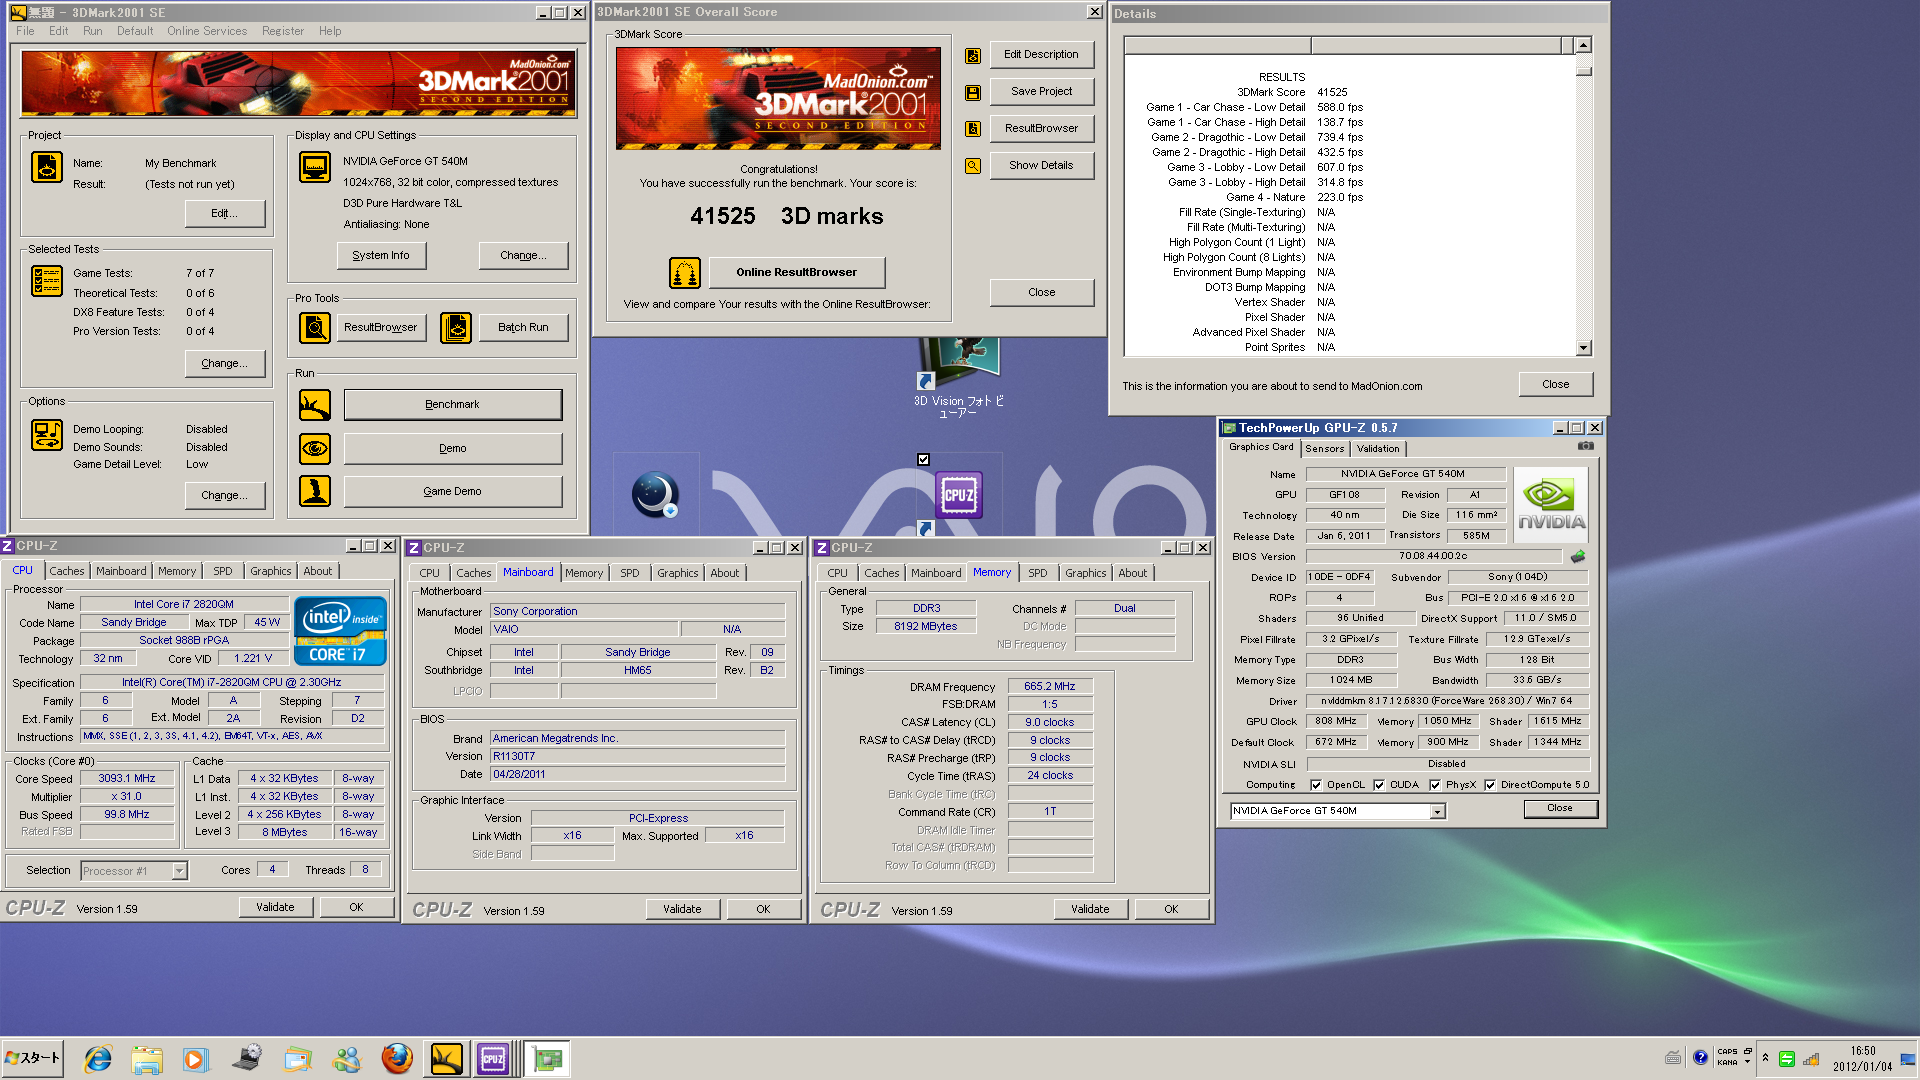Click the icon beside the ResultBrowser button in Overall Score
1920x1080 pixels.
pos(972,129)
